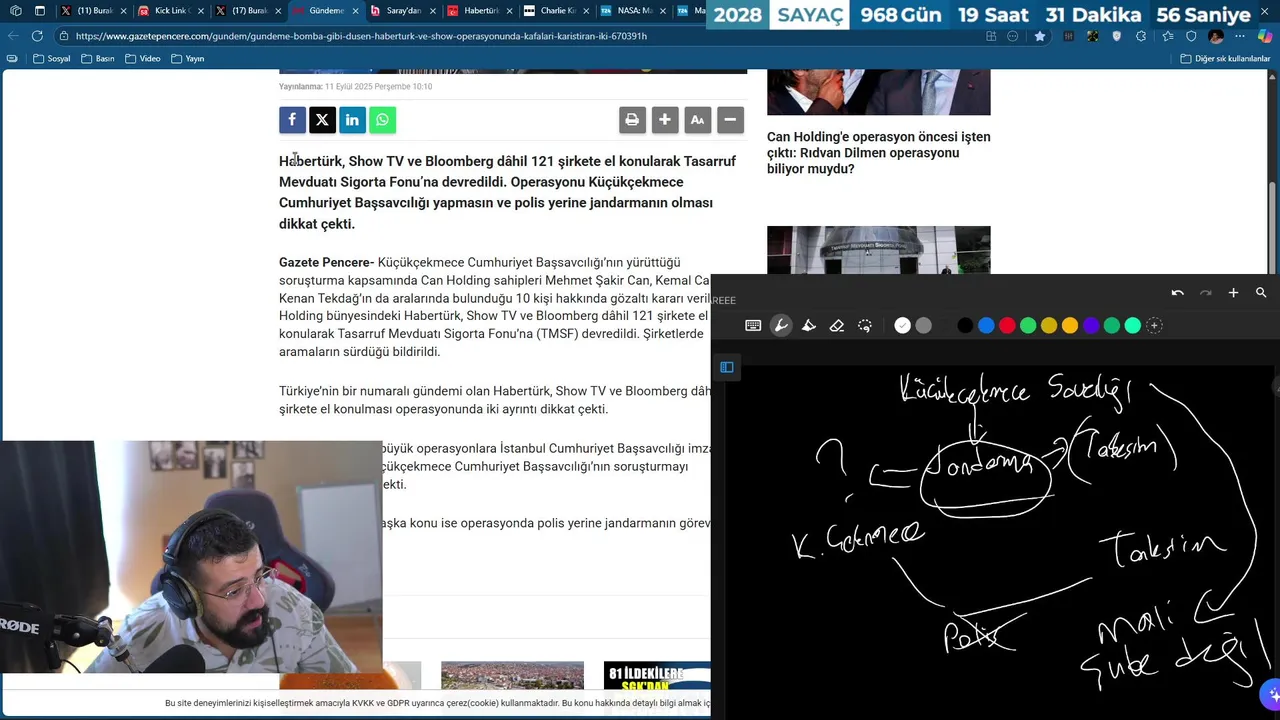Screen dimensions: 1280x720
Task: Pick the purple pen color
Action: click(x=1091, y=325)
